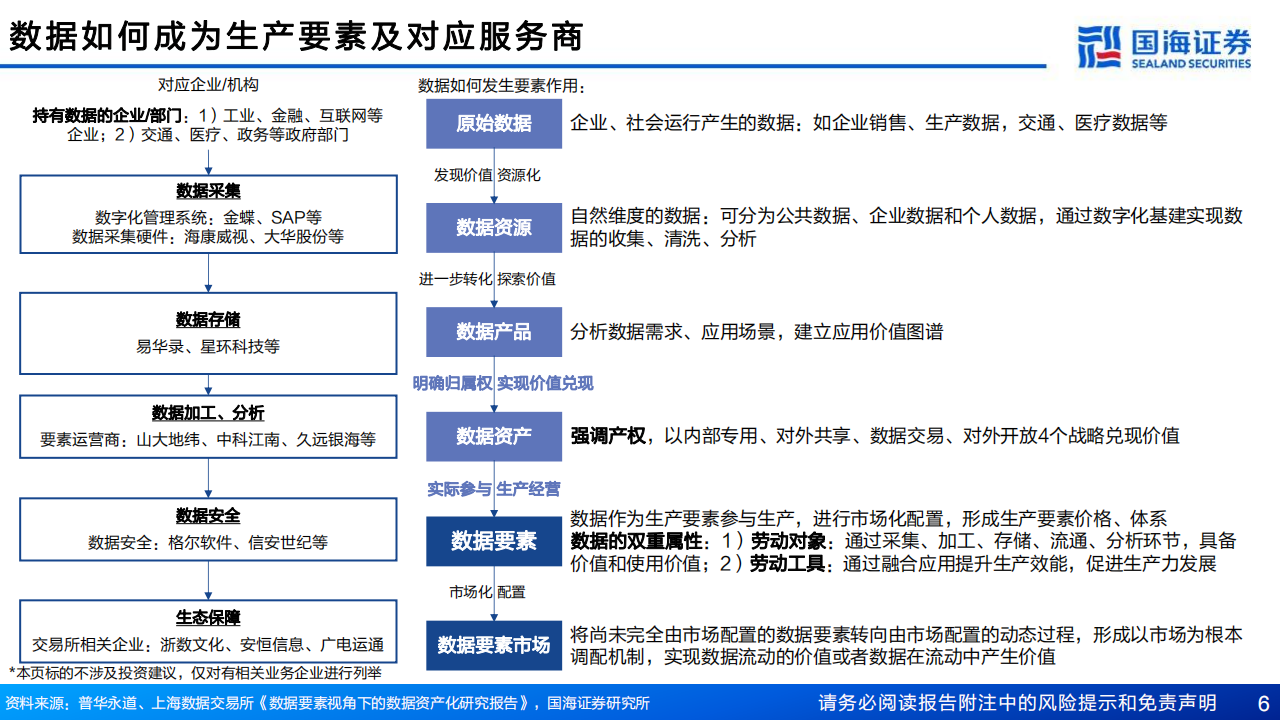
Task: Click the bold 劳动对象 text
Action: tap(789, 541)
